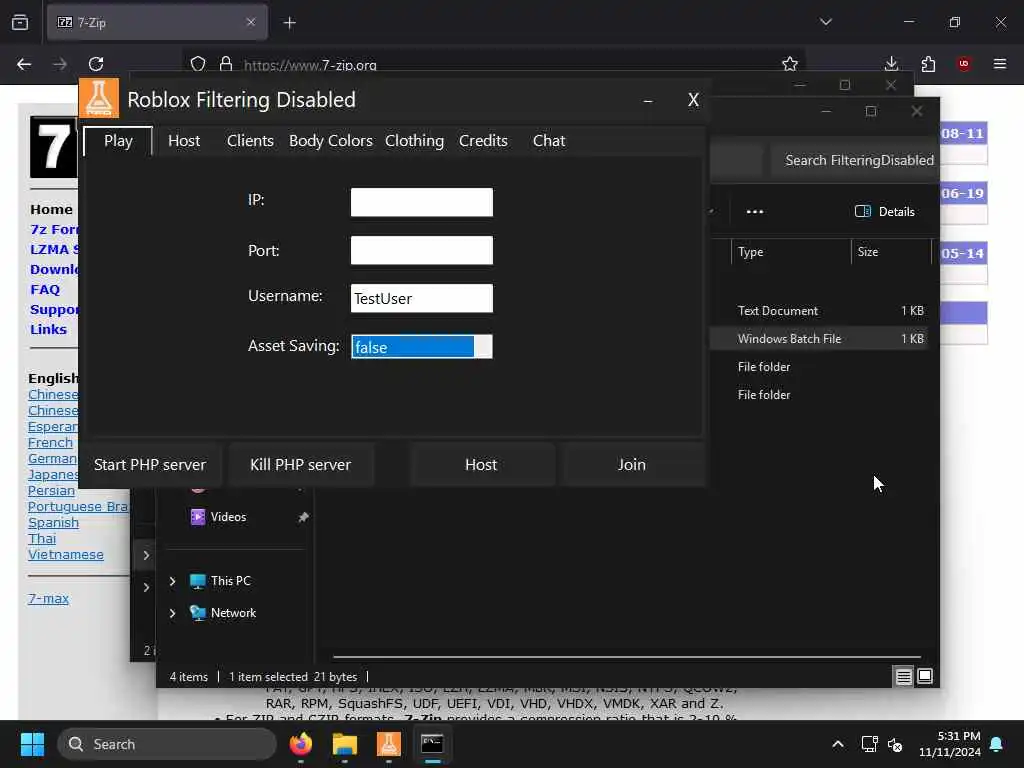1024x768 pixels.
Task: Close the 7-Zip browser tab
Action: (x=251, y=22)
